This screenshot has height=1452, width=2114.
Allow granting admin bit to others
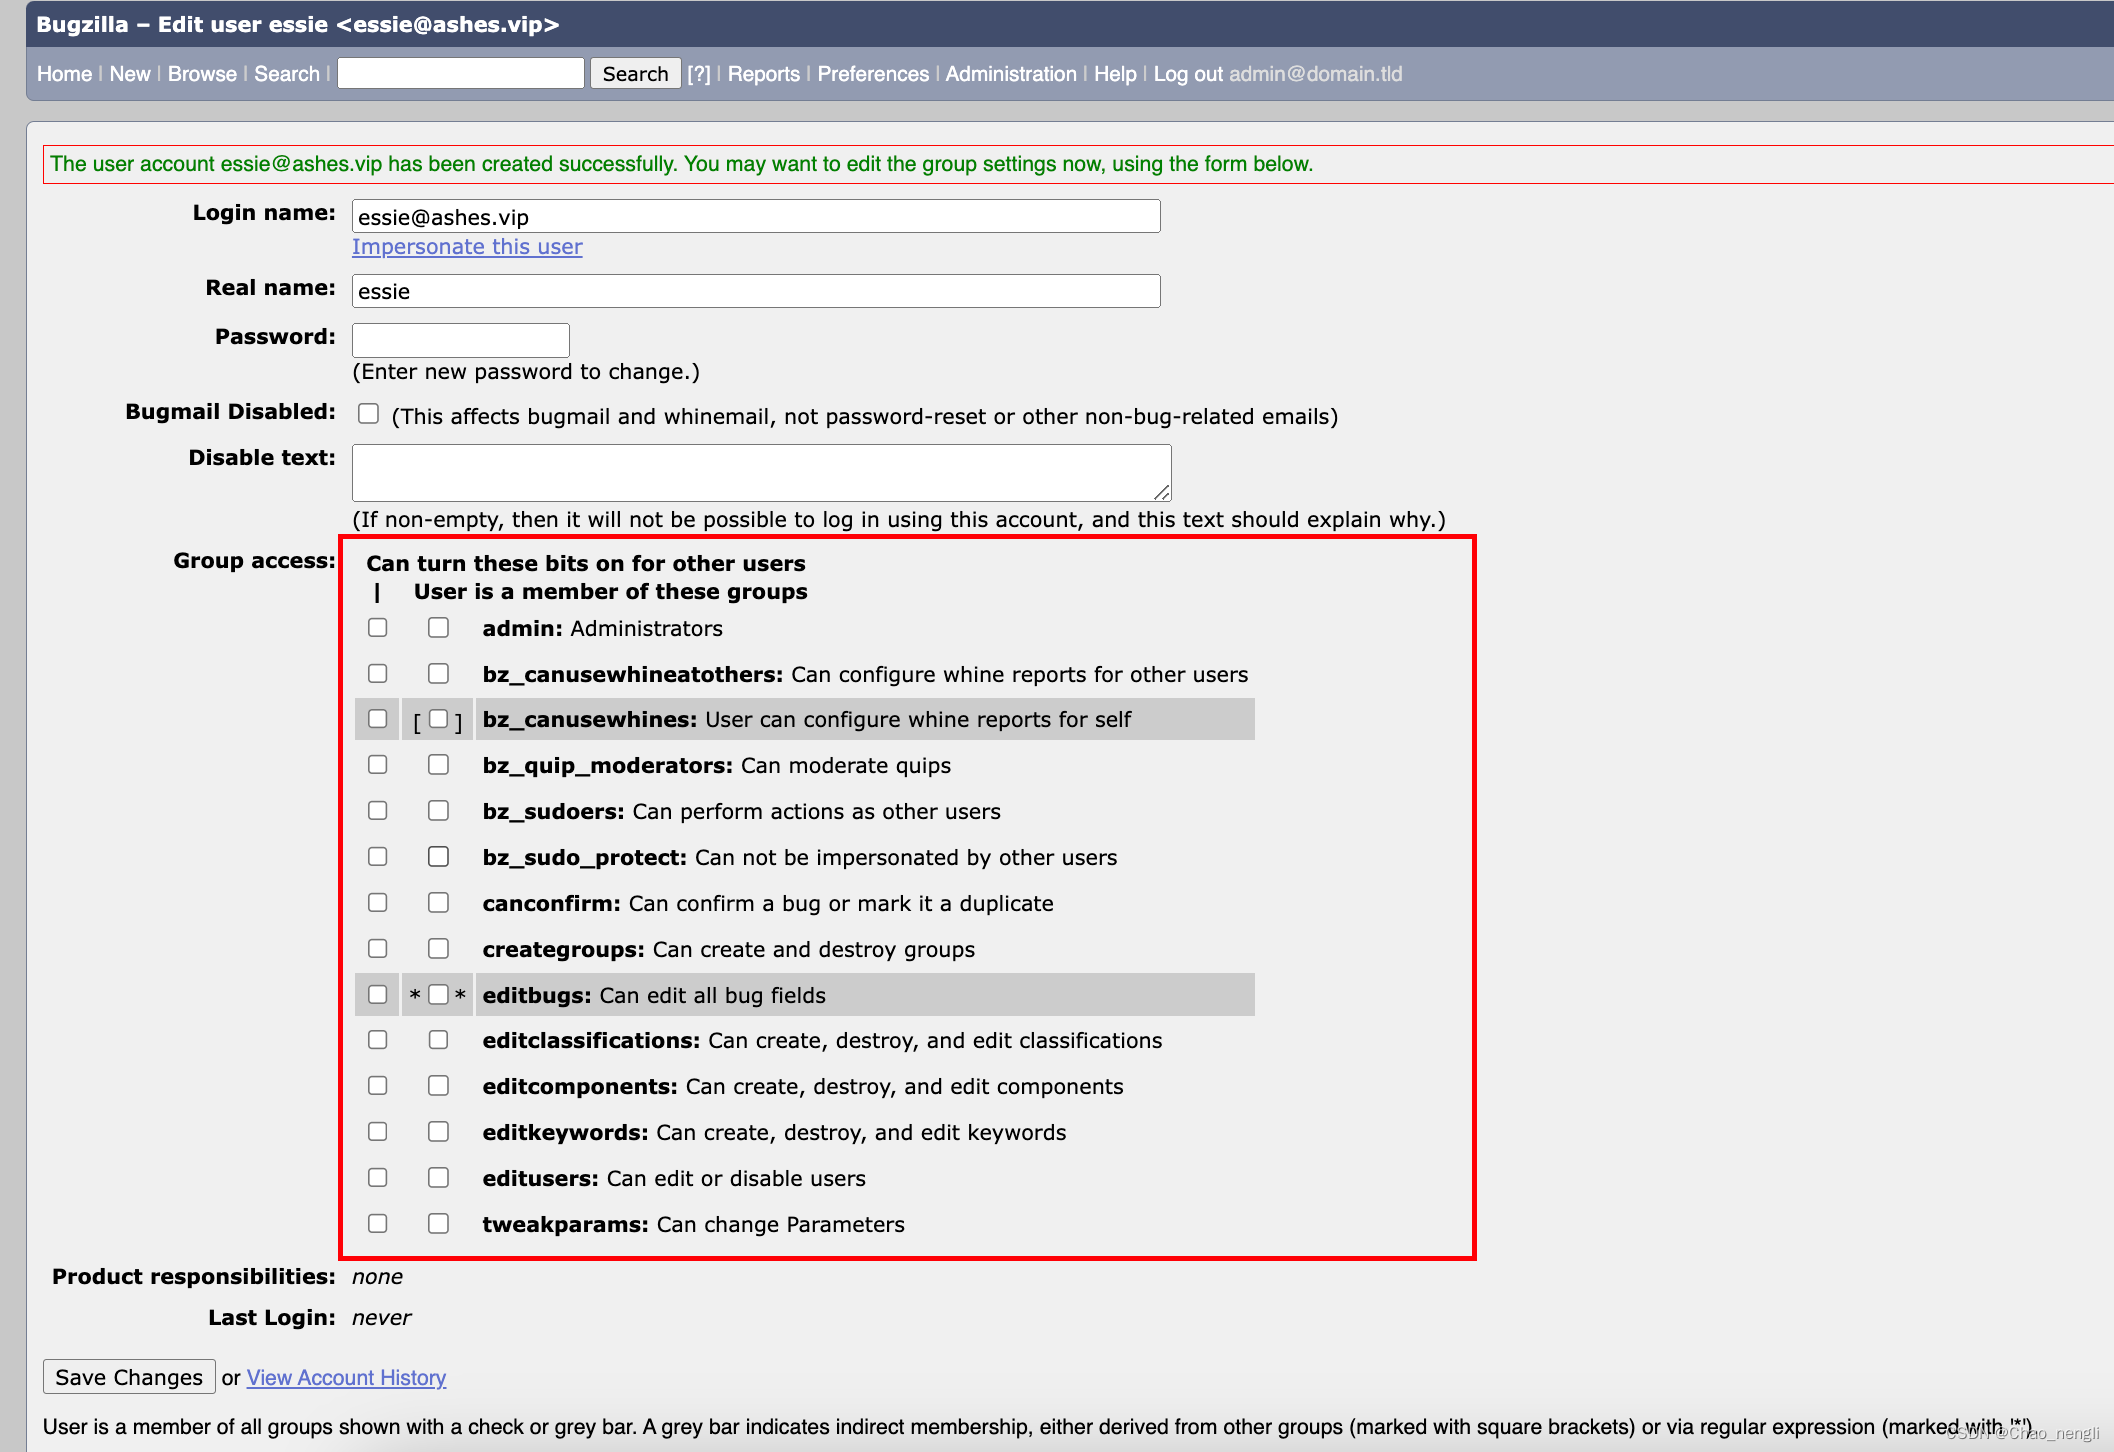[x=378, y=628]
